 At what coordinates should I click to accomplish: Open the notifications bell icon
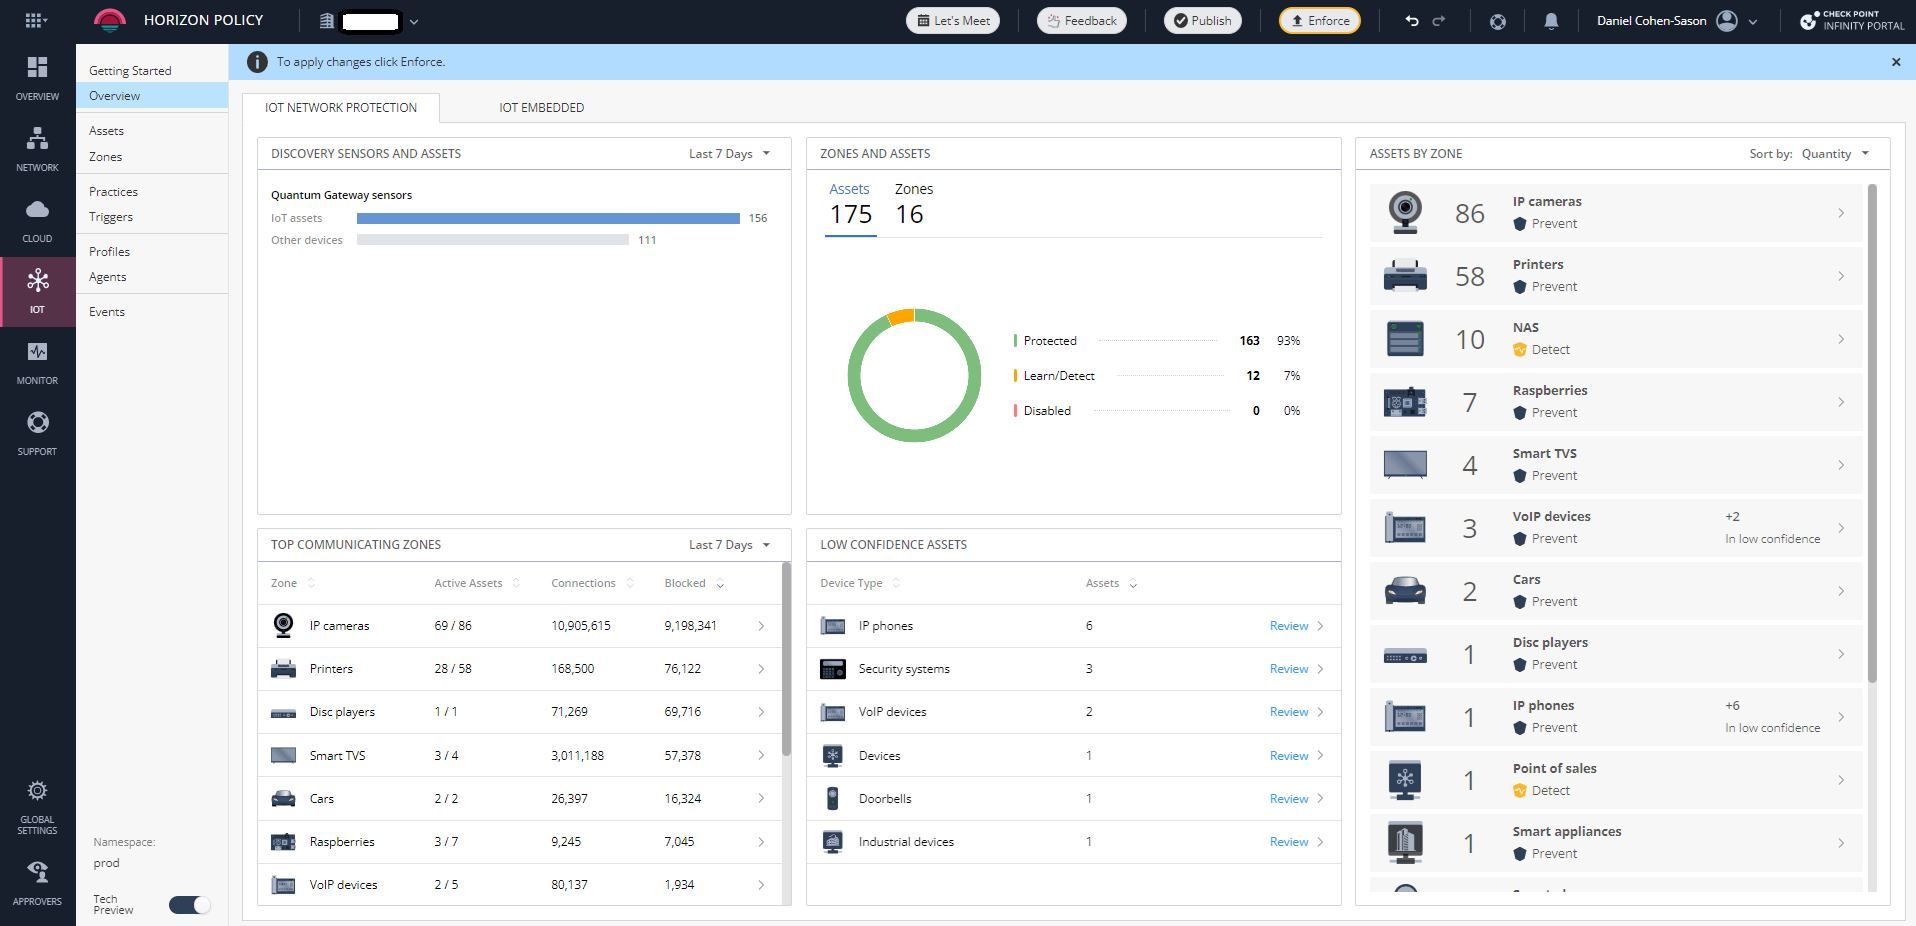(x=1551, y=20)
